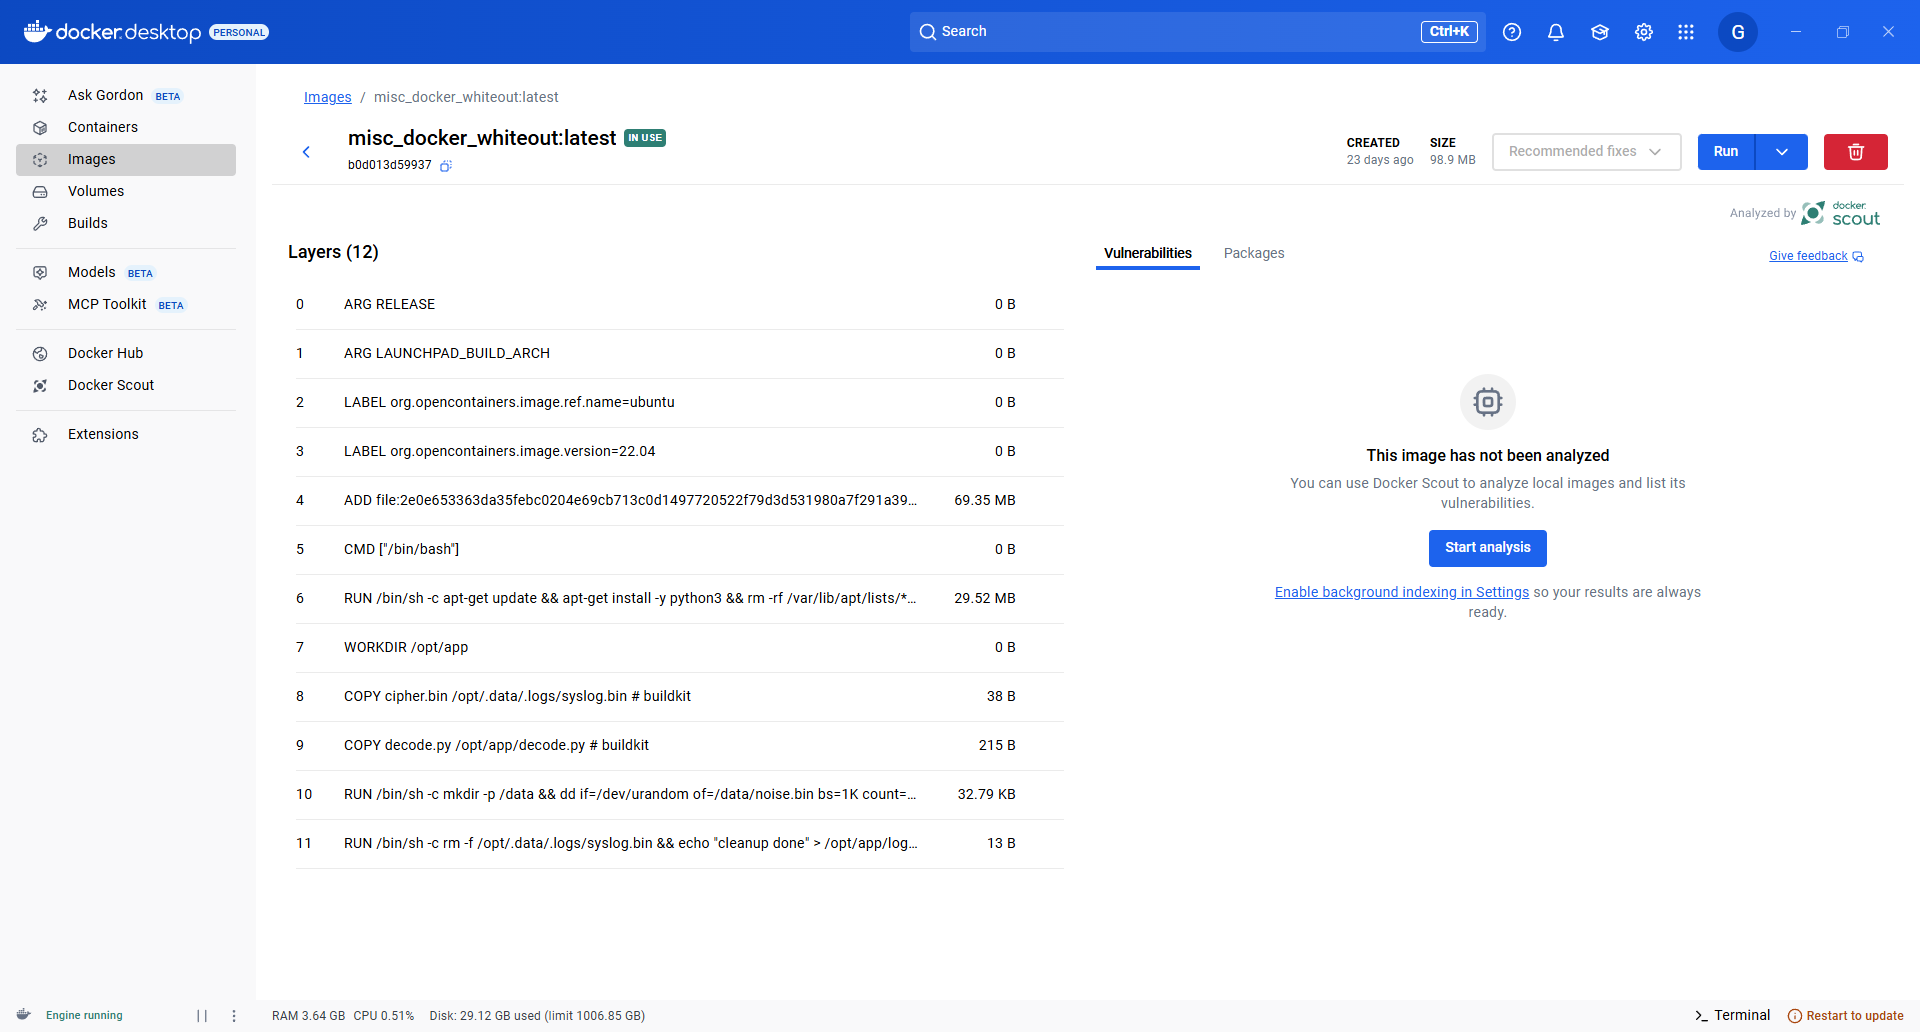
Task: Open the apps grid menu
Action: pos(1686,32)
